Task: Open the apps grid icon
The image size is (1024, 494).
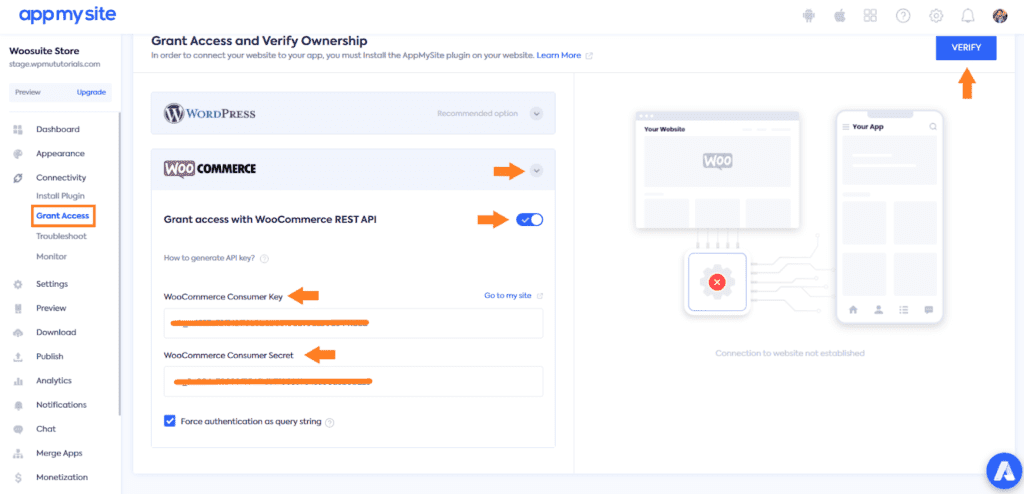Action: pos(870,16)
